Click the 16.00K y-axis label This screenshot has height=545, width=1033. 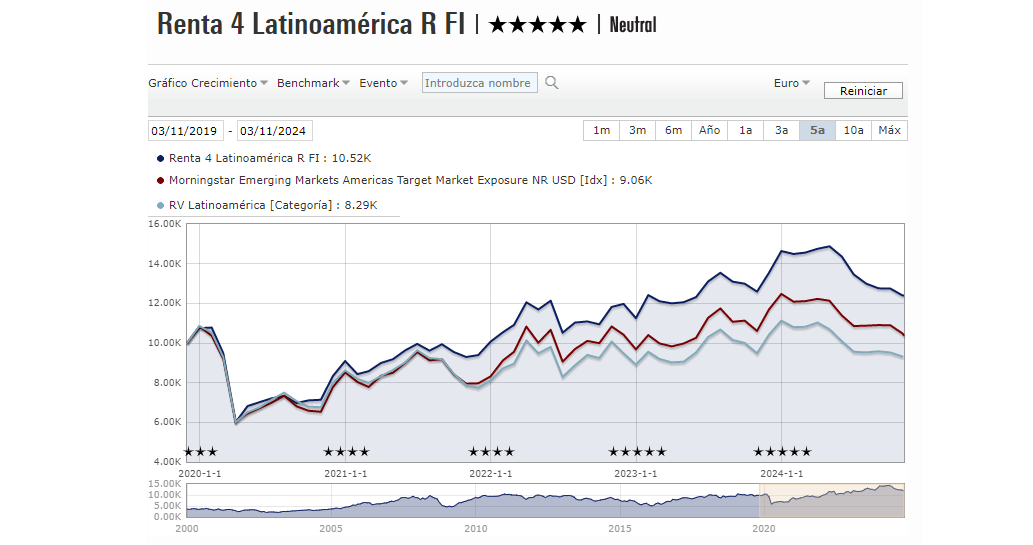click(165, 224)
